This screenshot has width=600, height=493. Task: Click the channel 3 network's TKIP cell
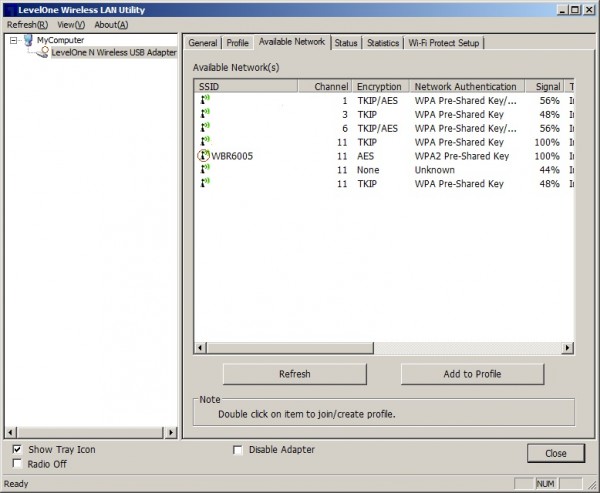tap(367, 114)
